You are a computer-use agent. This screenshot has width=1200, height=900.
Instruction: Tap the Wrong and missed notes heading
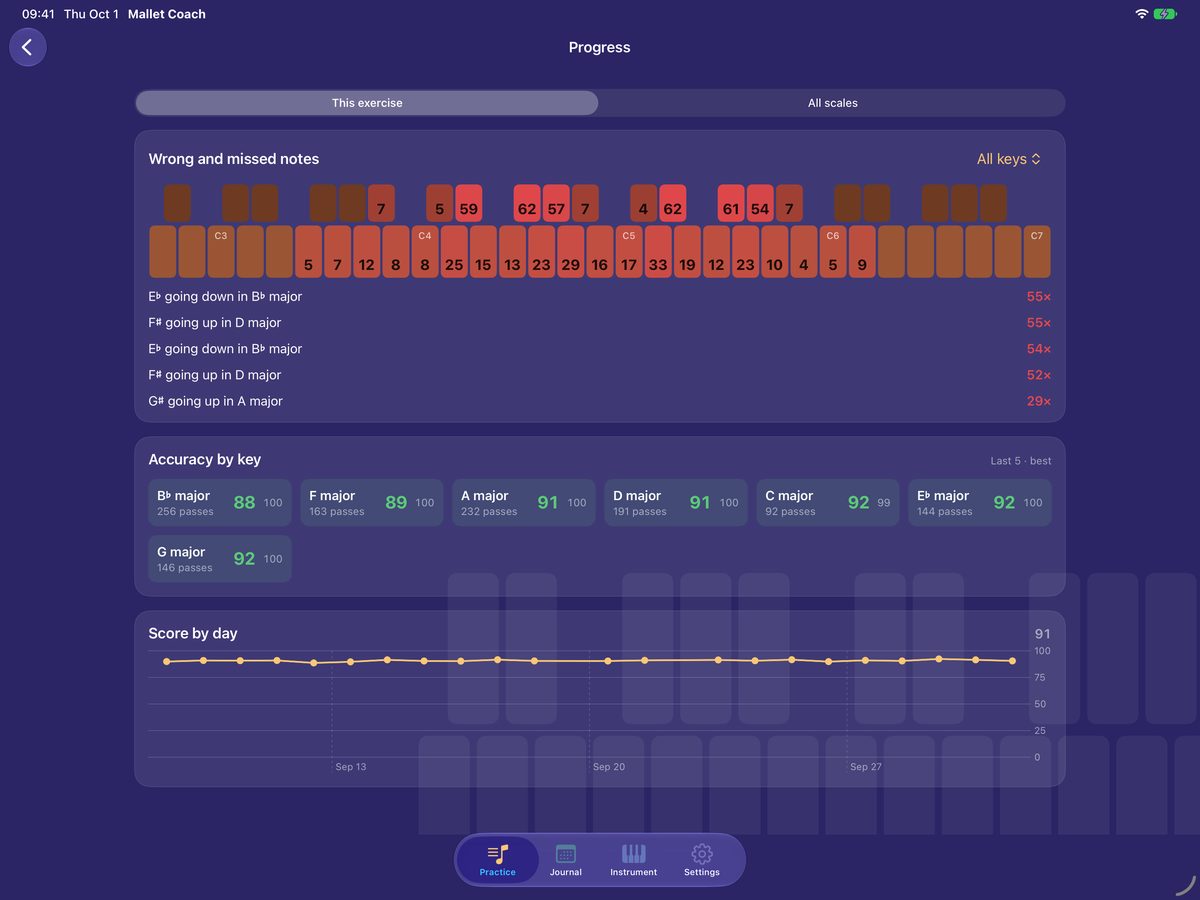tap(234, 159)
